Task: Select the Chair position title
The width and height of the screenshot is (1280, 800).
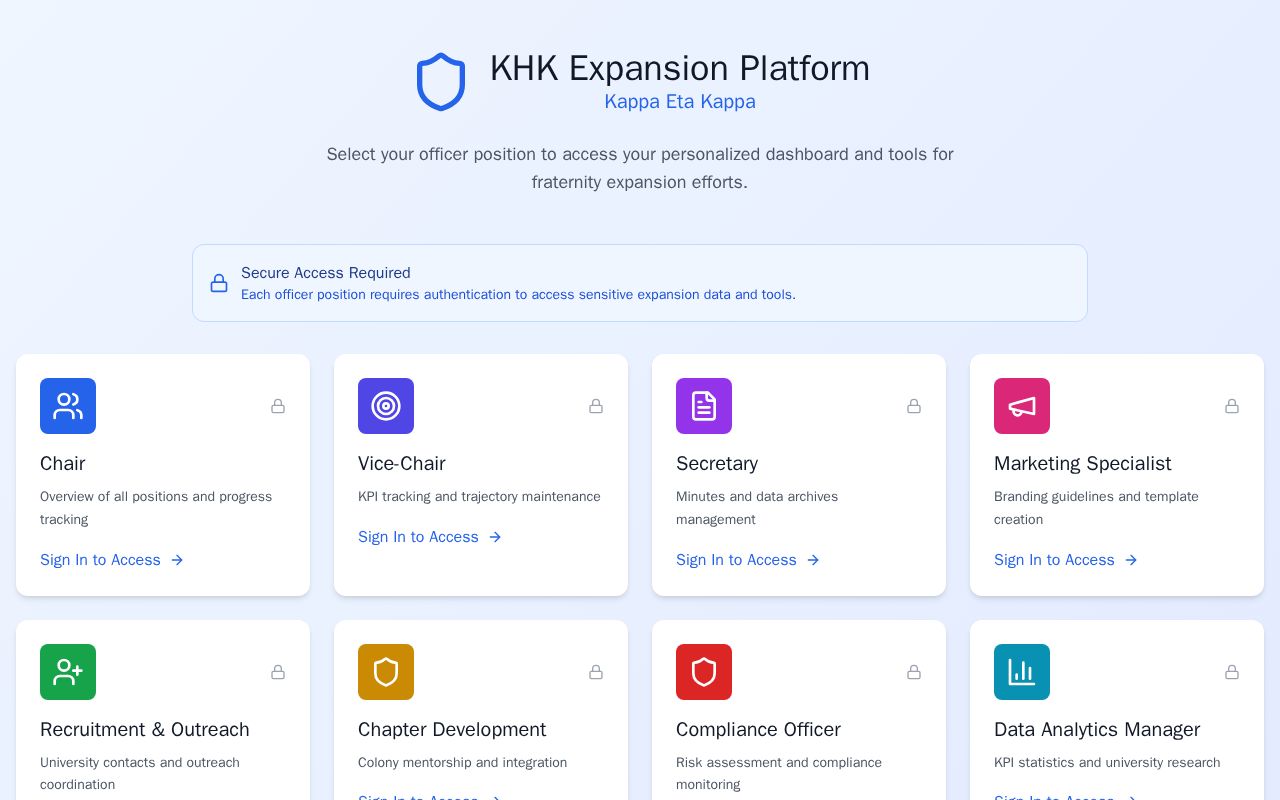Action: (x=63, y=463)
